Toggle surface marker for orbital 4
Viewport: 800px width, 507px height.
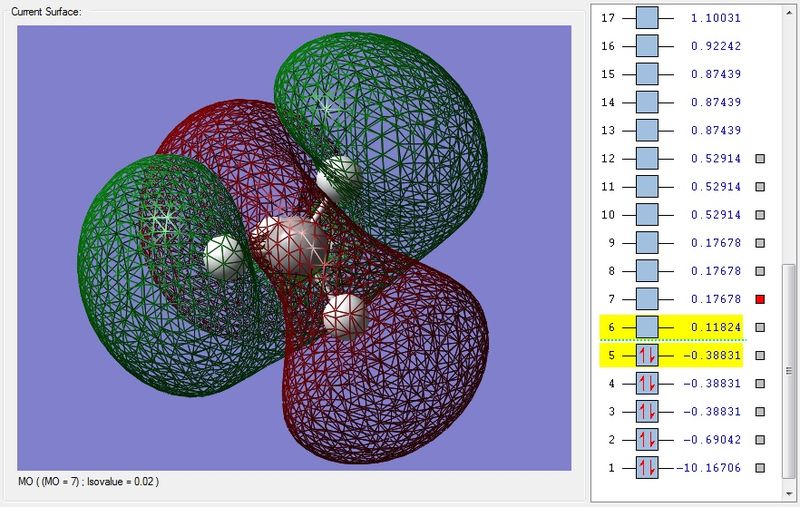pyautogui.click(x=760, y=383)
